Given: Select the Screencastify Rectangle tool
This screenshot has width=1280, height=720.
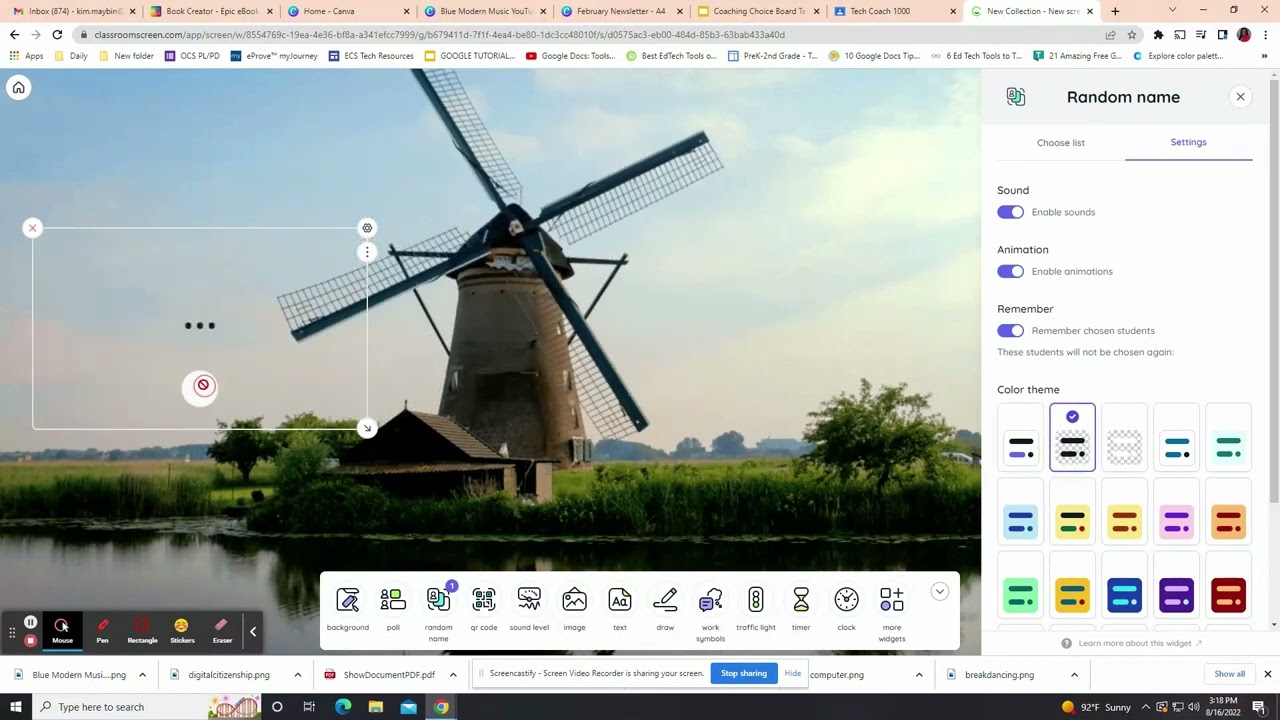Looking at the screenshot, I should pos(142,631).
